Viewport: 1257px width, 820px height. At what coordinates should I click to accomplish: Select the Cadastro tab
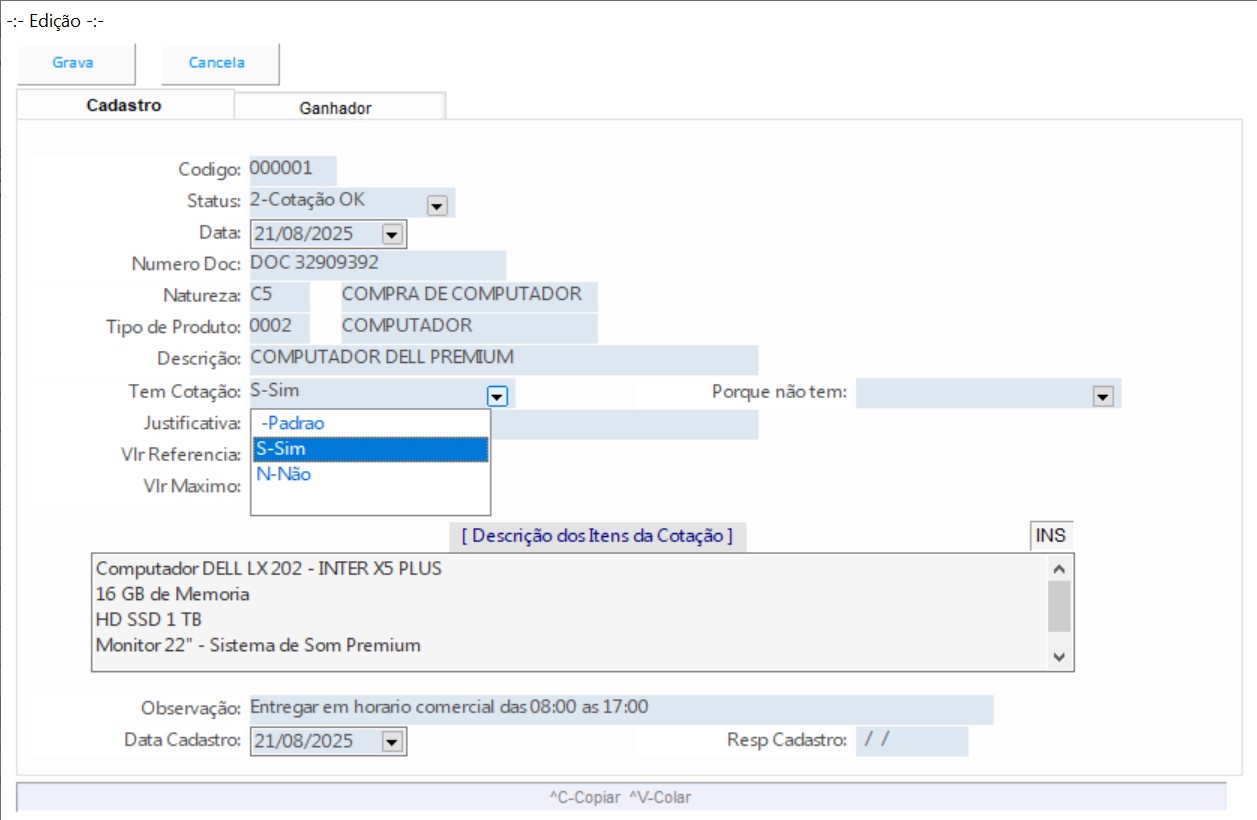click(x=124, y=106)
